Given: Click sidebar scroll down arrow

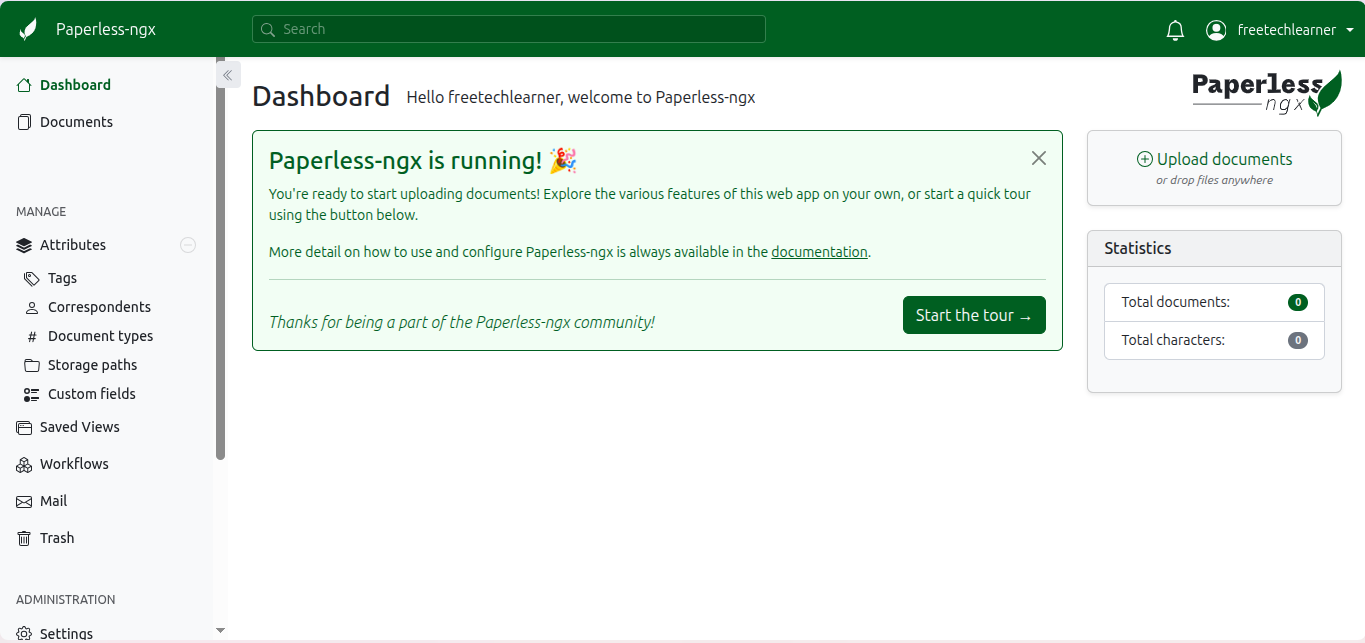Looking at the screenshot, I should tap(221, 631).
